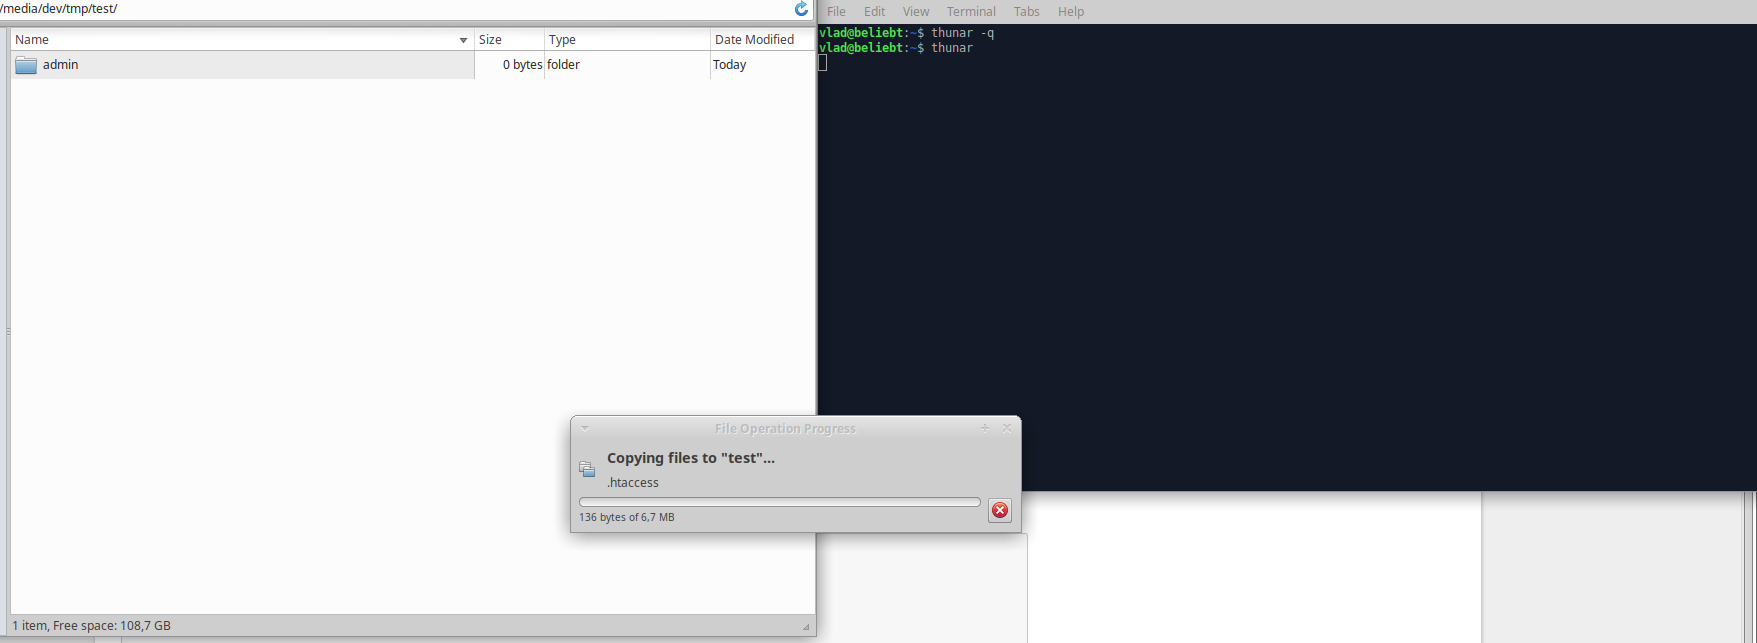Open the terminal View menu
The image size is (1757, 643).
(x=915, y=12)
